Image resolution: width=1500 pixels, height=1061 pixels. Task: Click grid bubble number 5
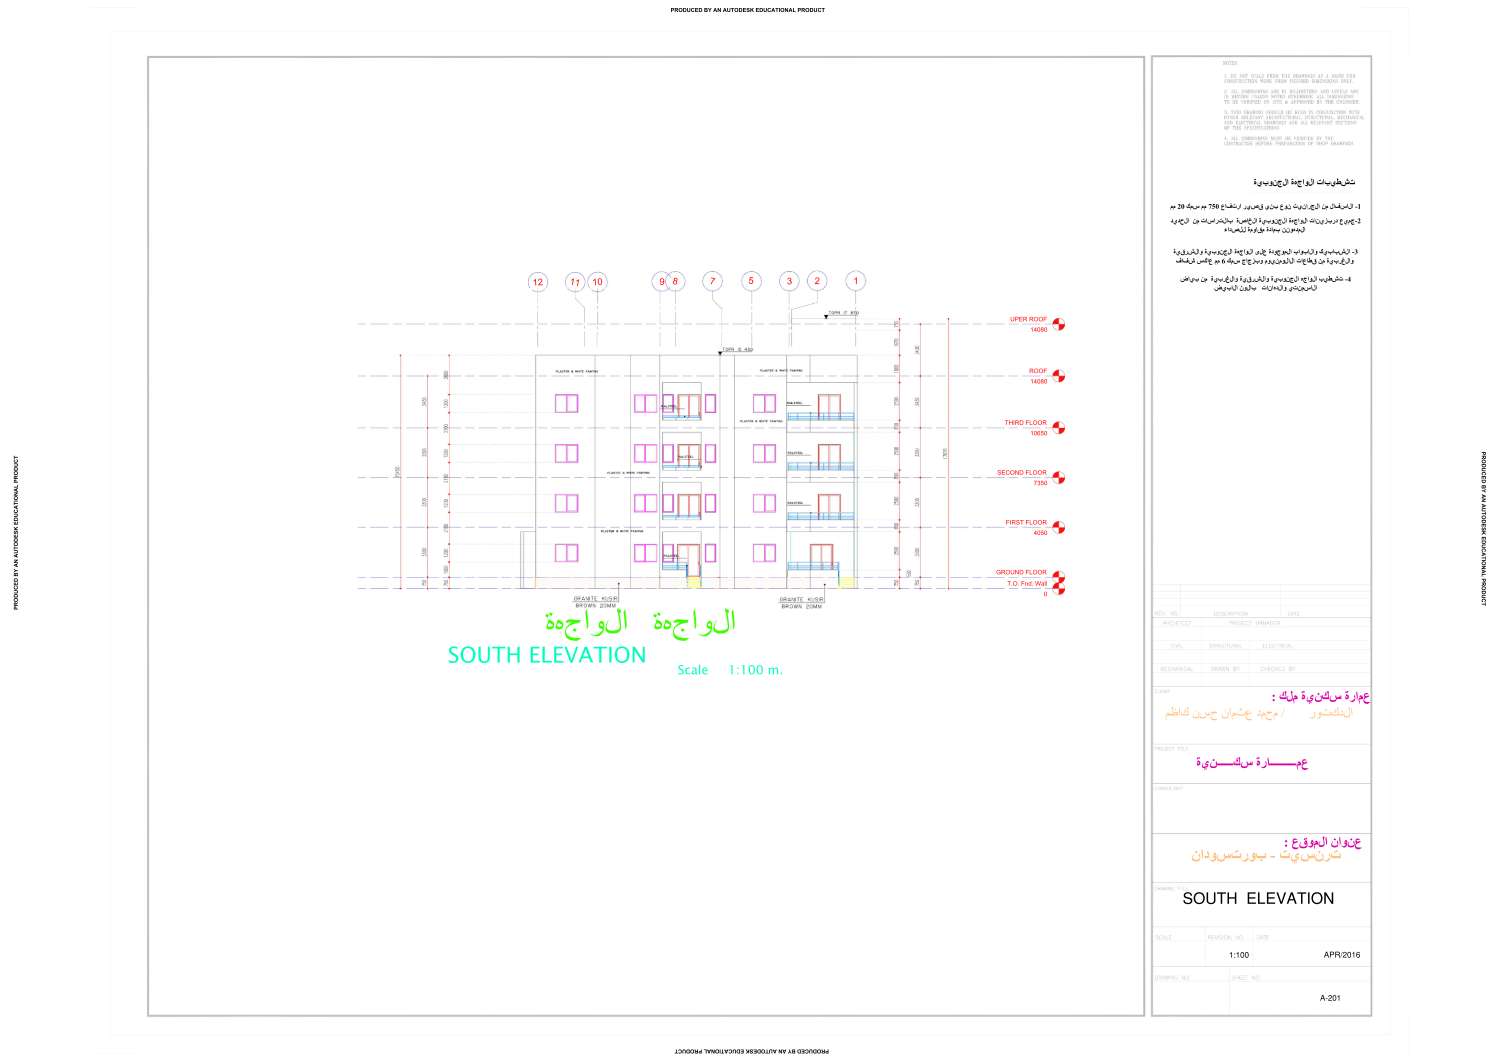(x=751, y=282)
